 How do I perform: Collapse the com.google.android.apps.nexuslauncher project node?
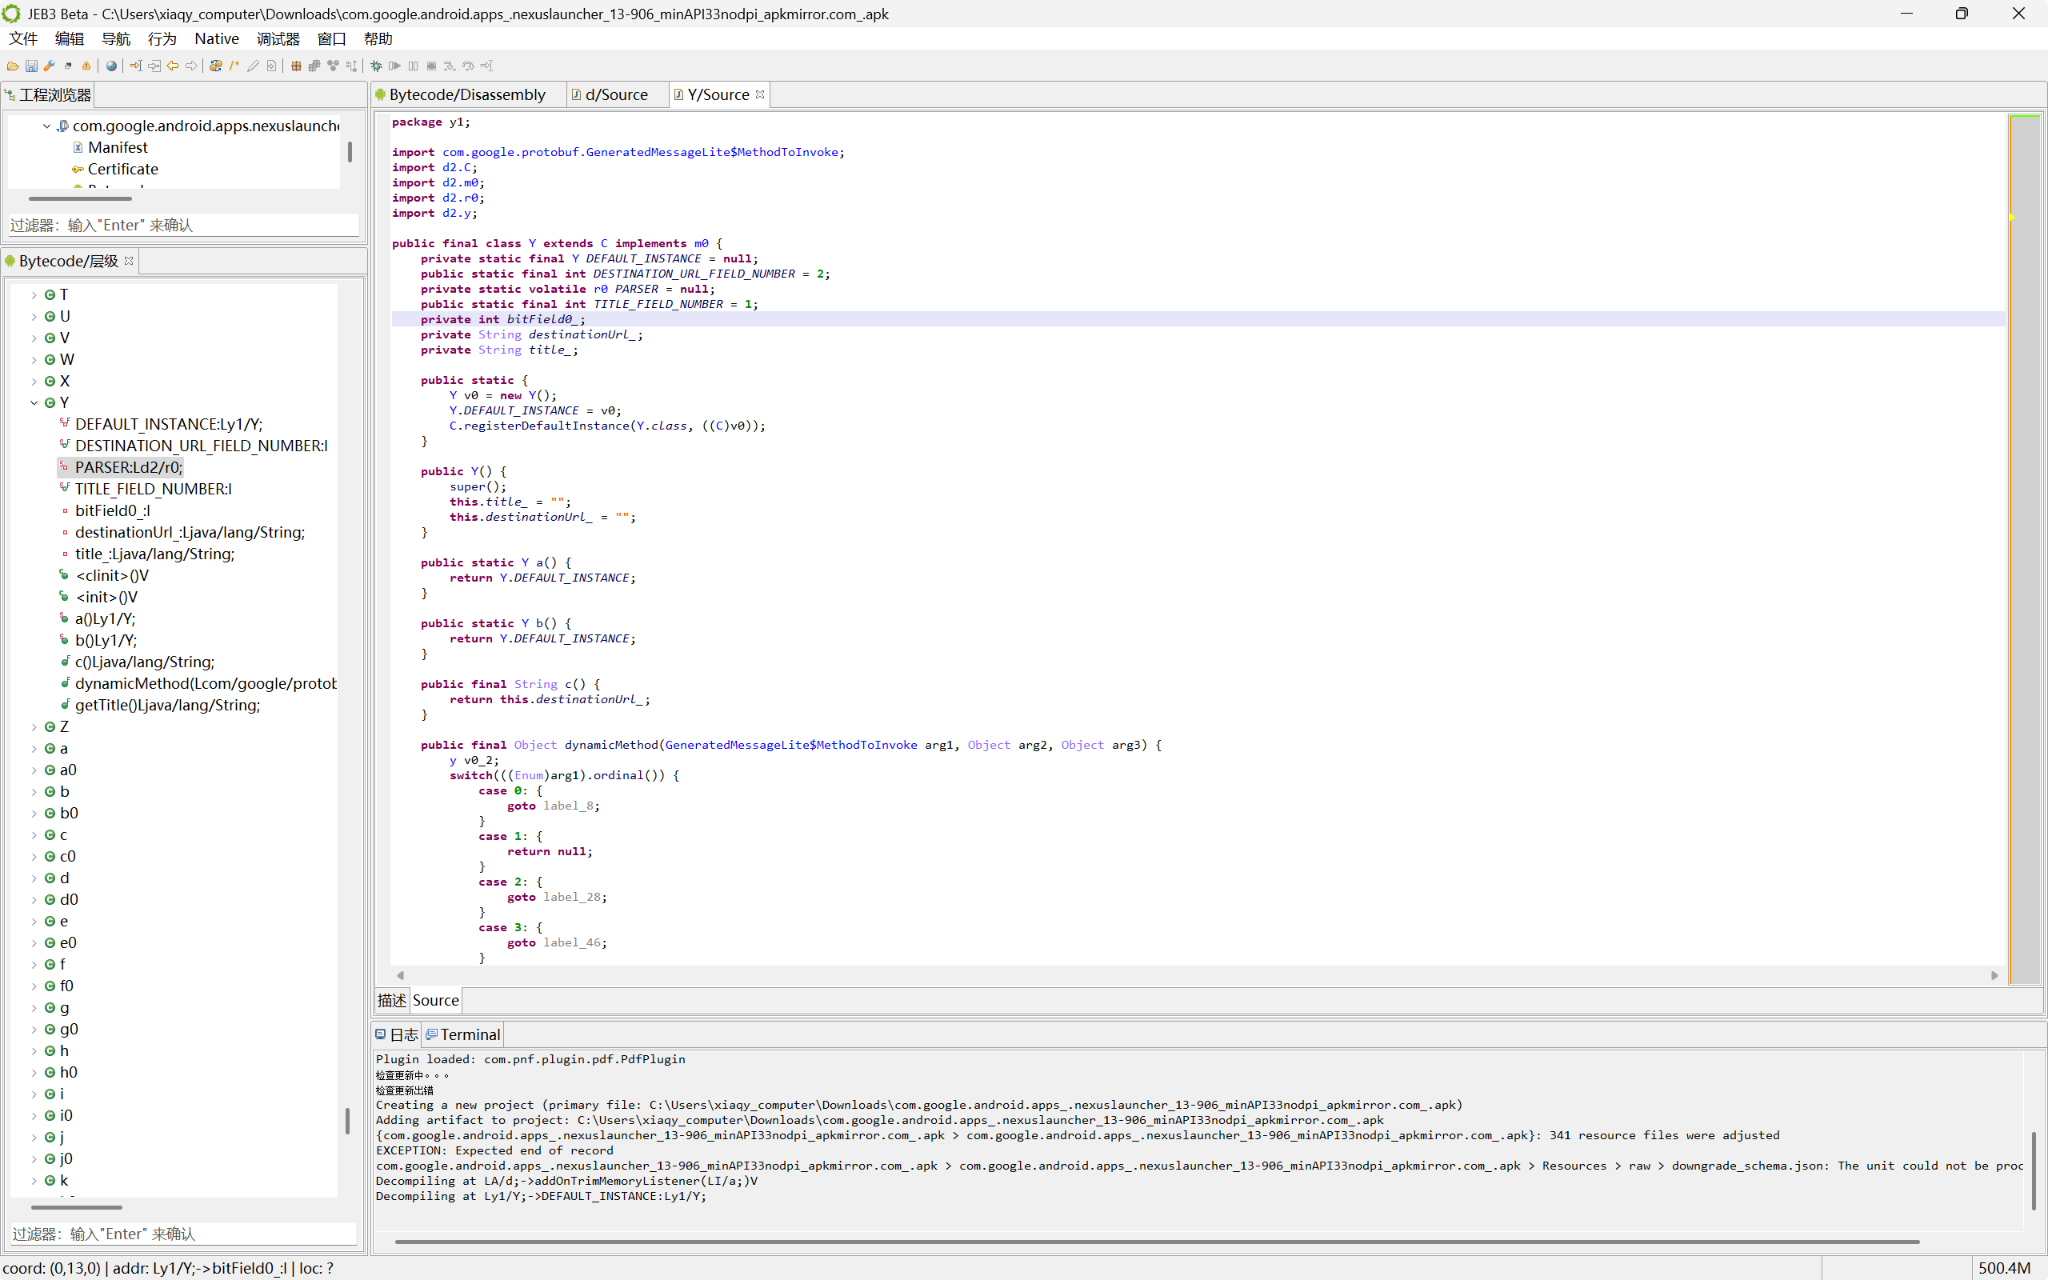pos(46,126)
